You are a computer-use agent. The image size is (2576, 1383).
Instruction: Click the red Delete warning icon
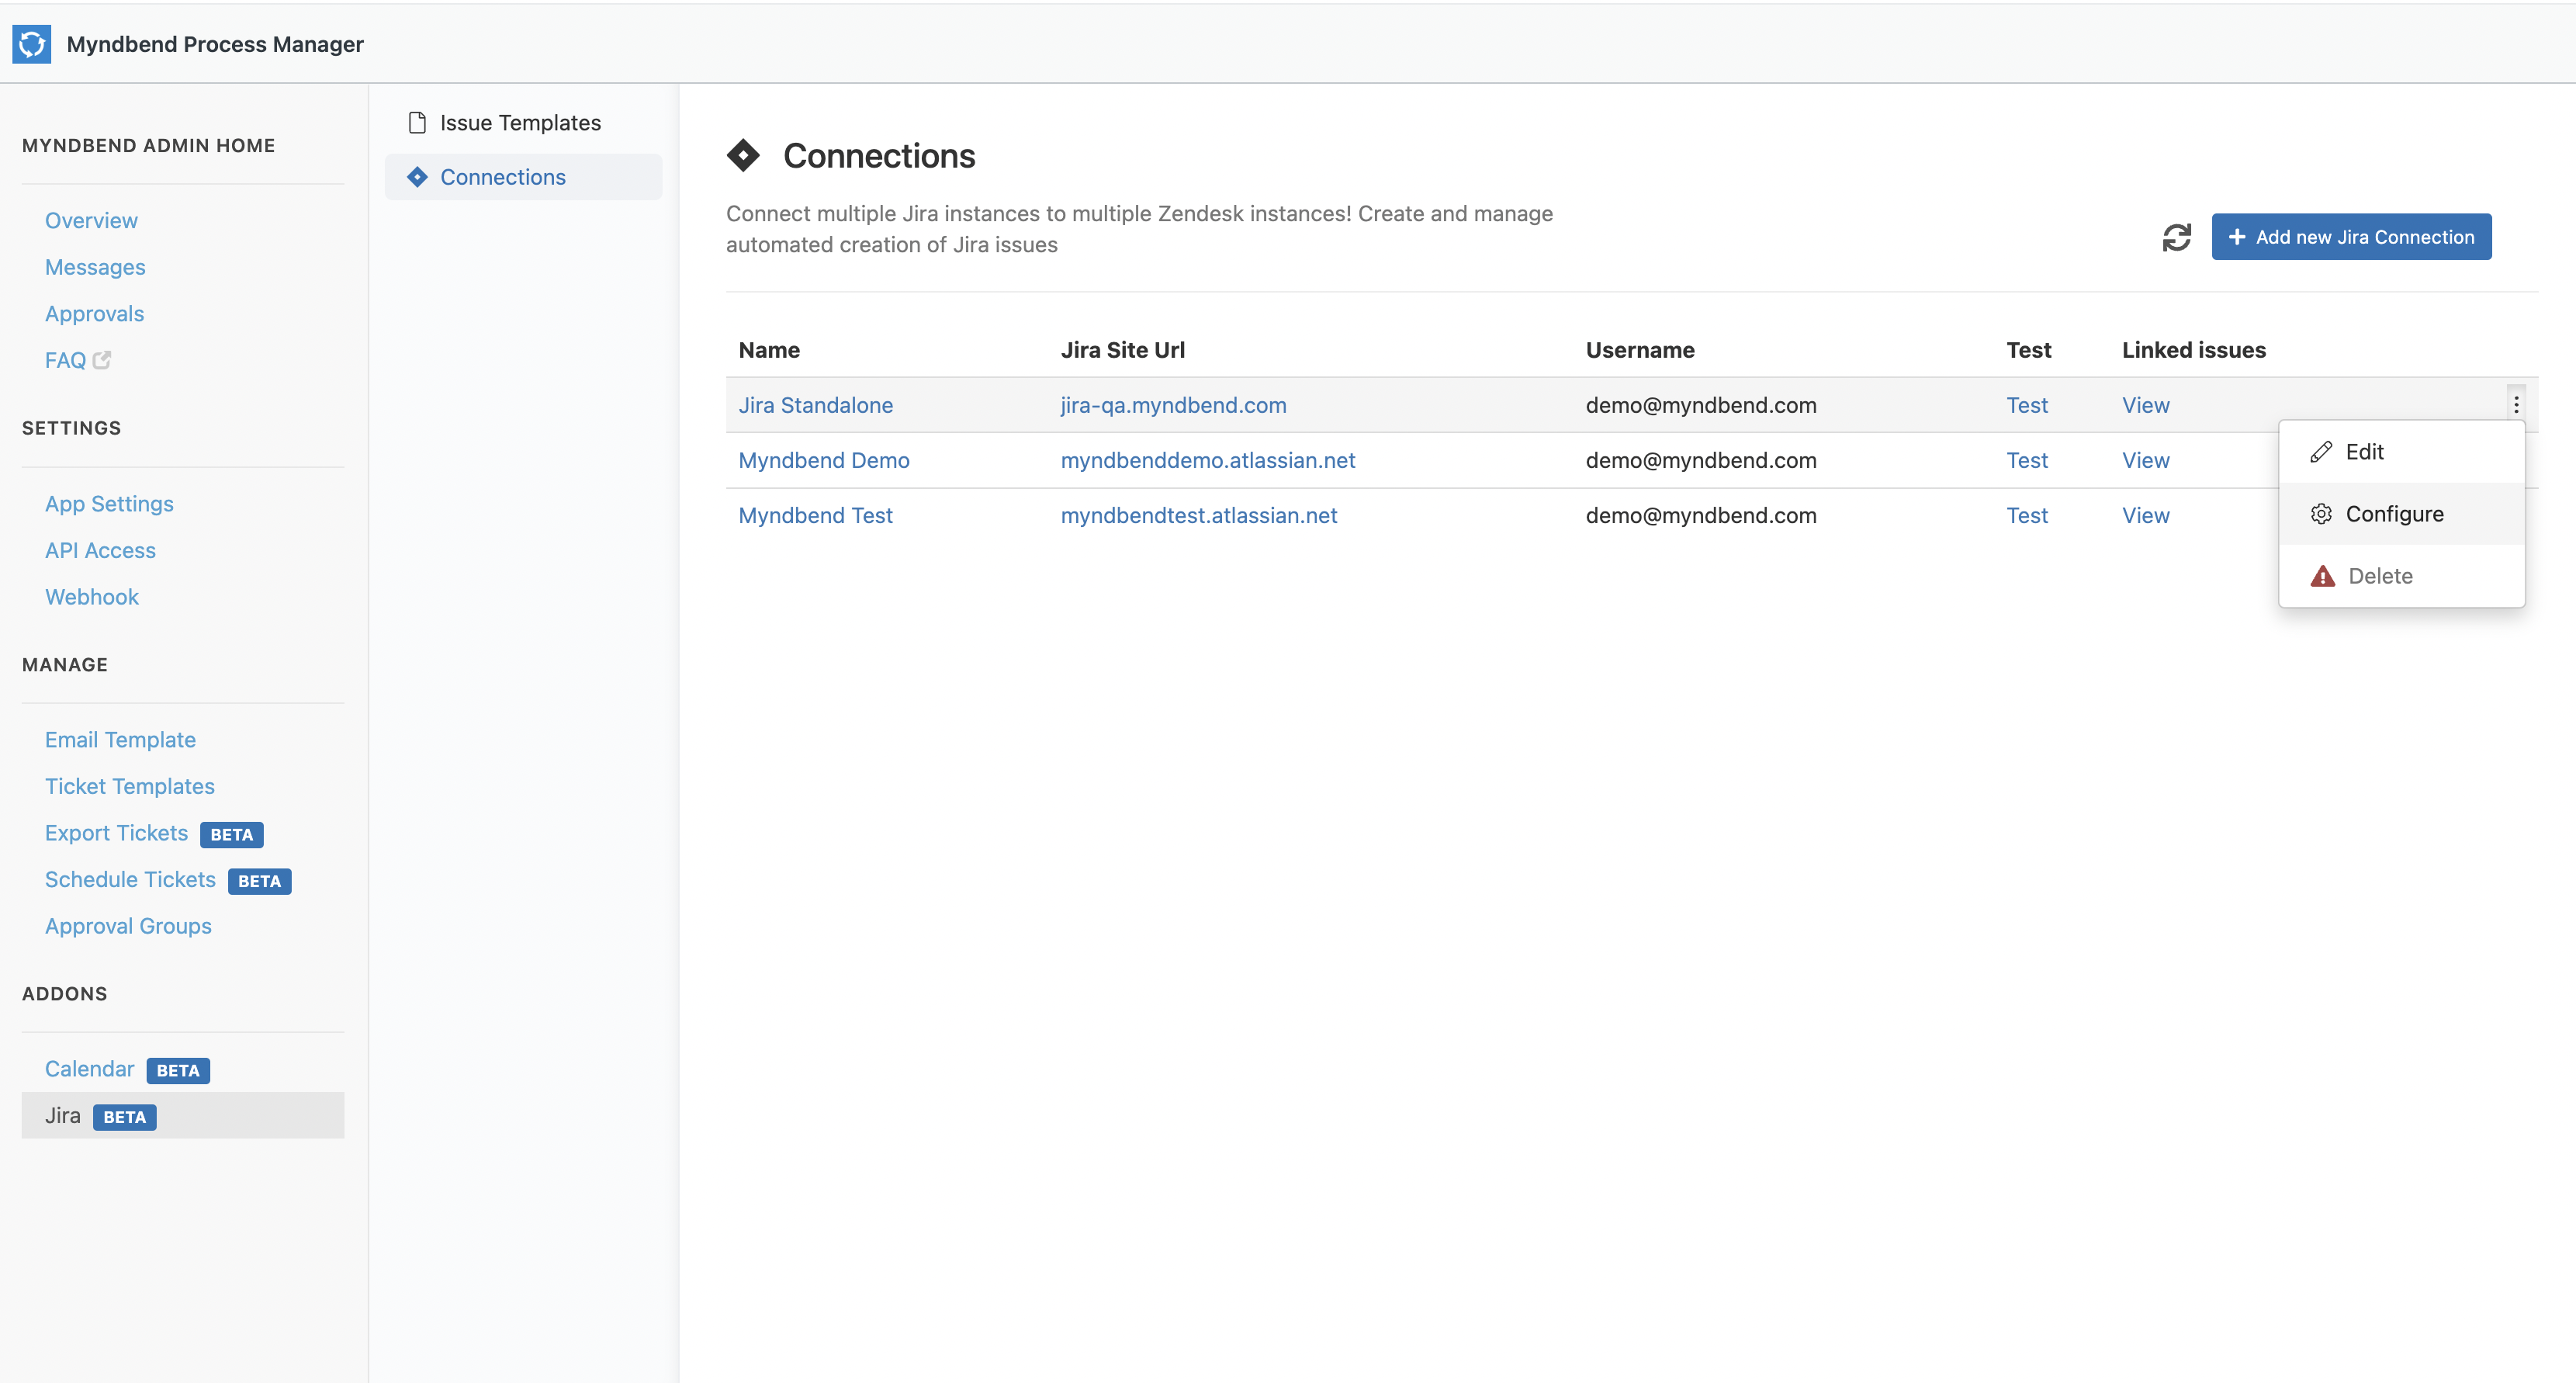coord(2322,576)
